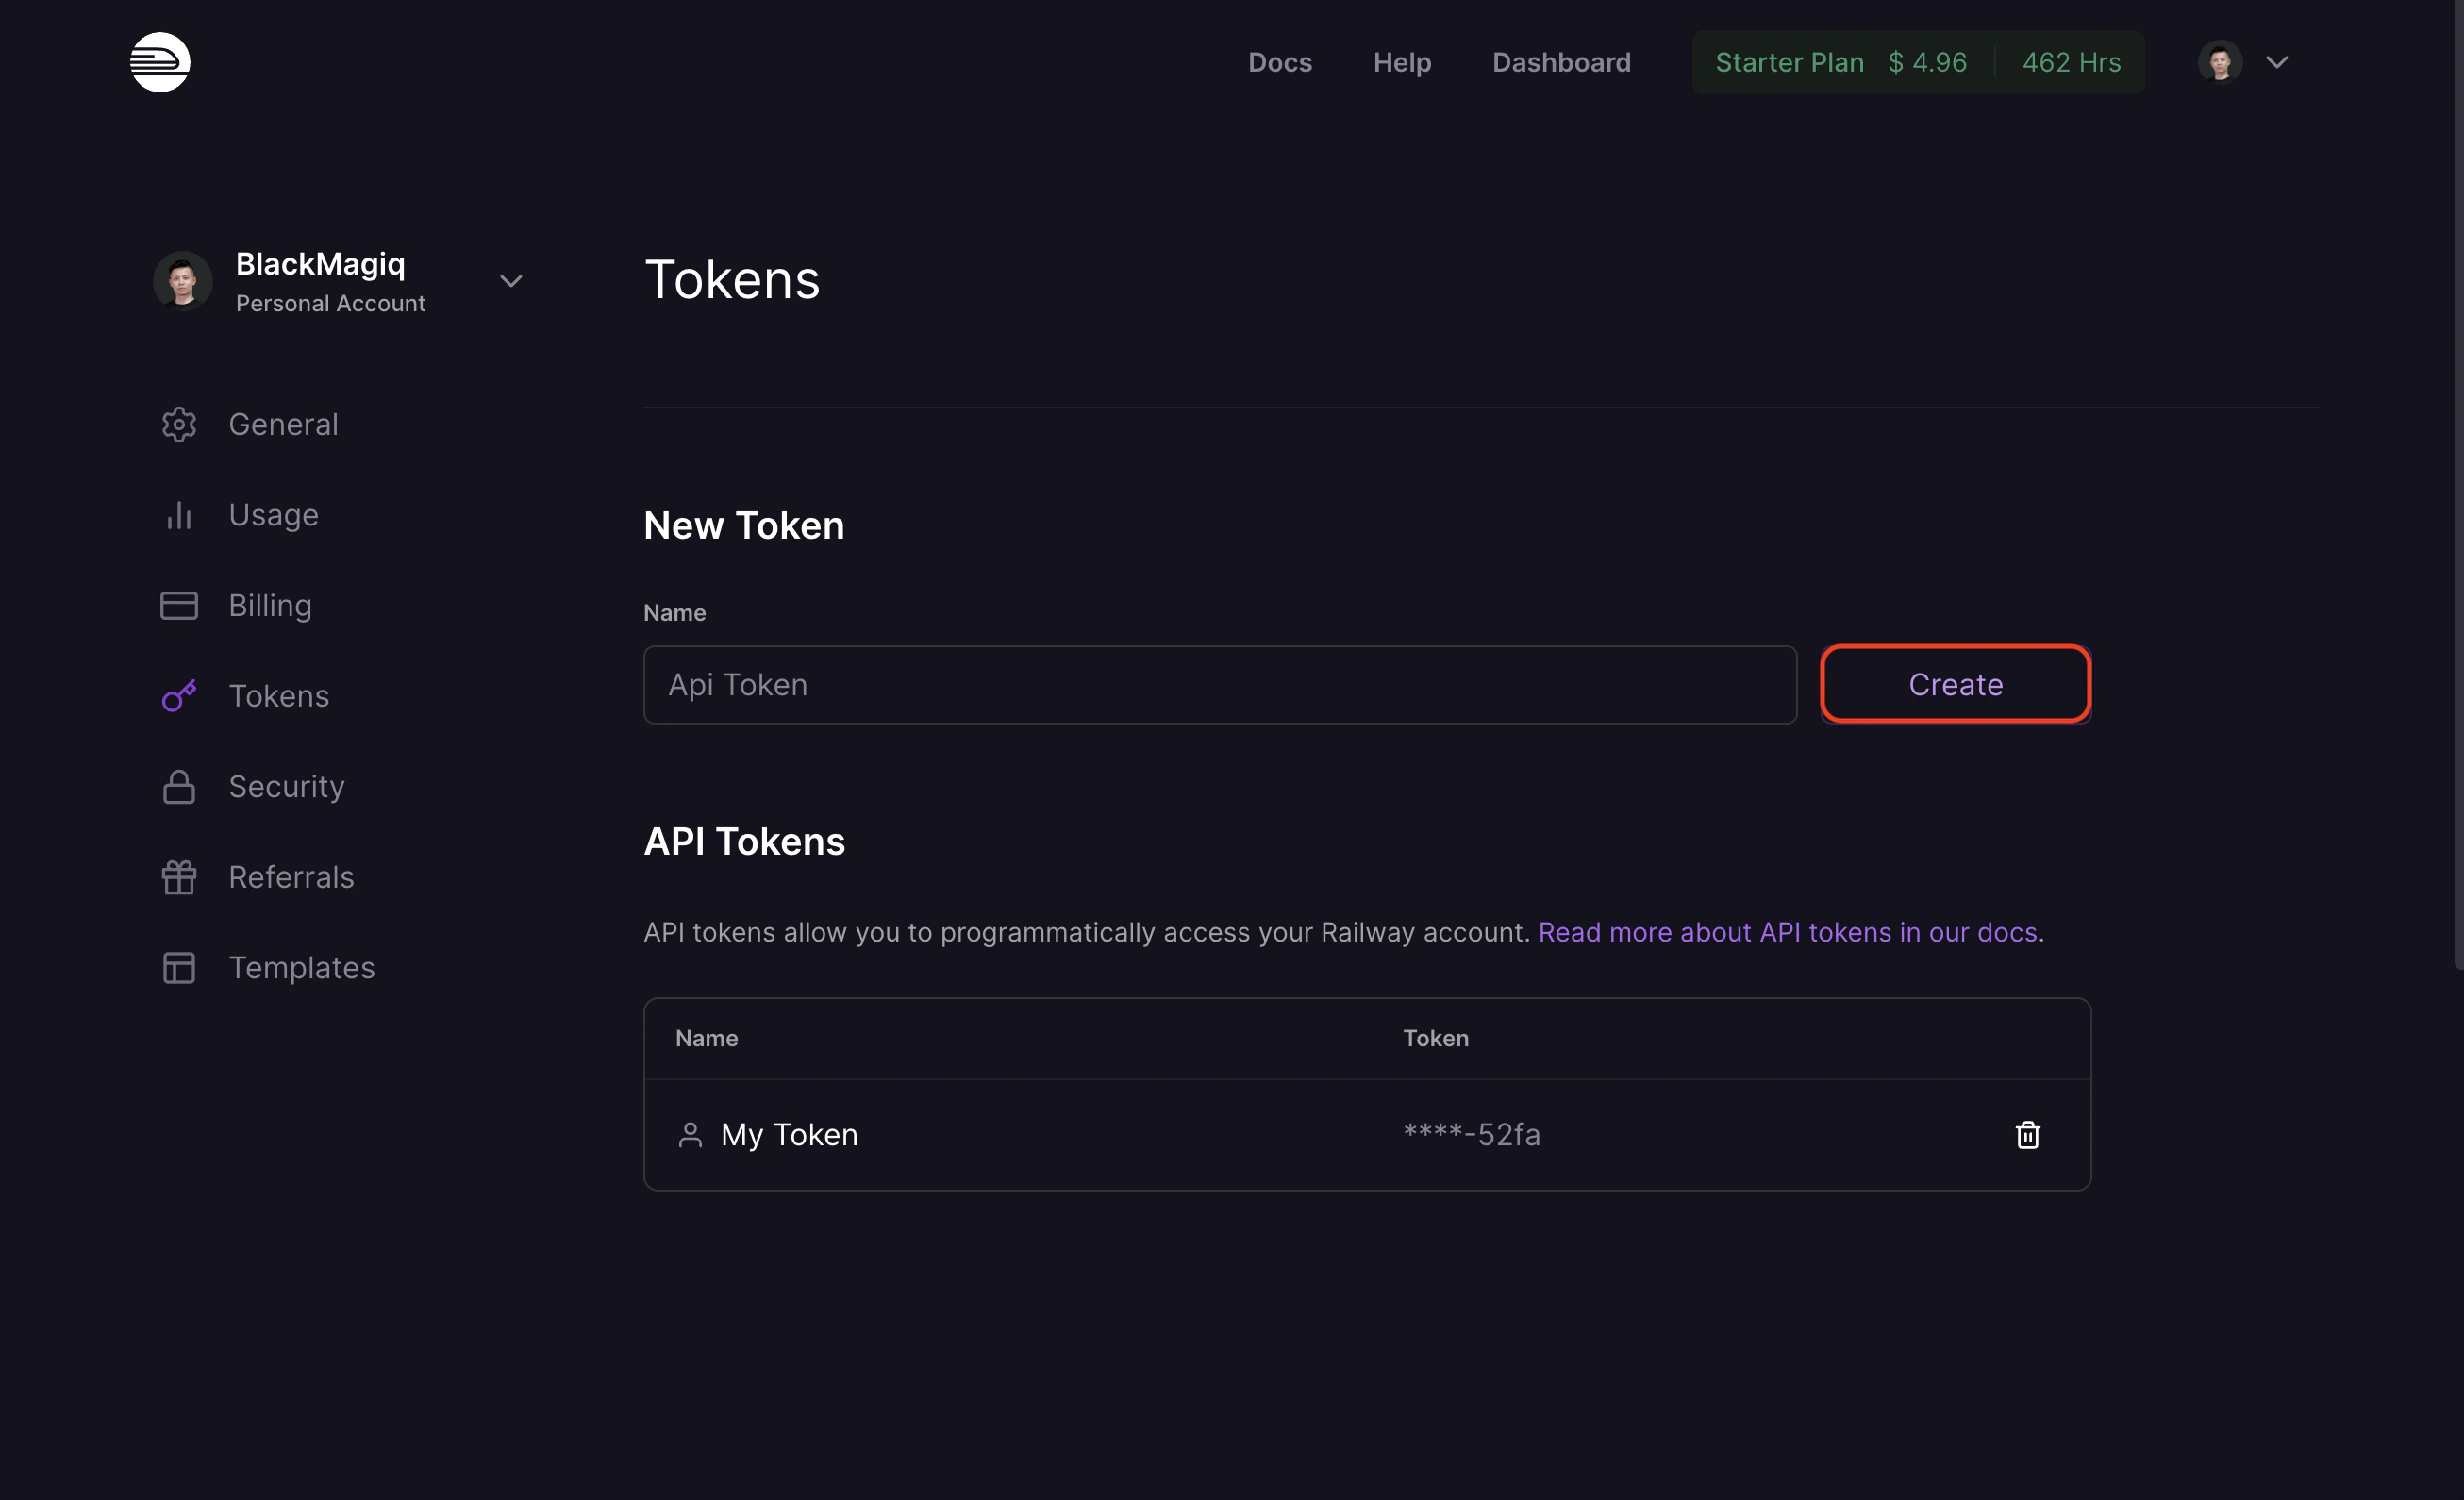Click the Starter Plan label
Viewport: 2464px width, 1500px height.
(1789, 62)
